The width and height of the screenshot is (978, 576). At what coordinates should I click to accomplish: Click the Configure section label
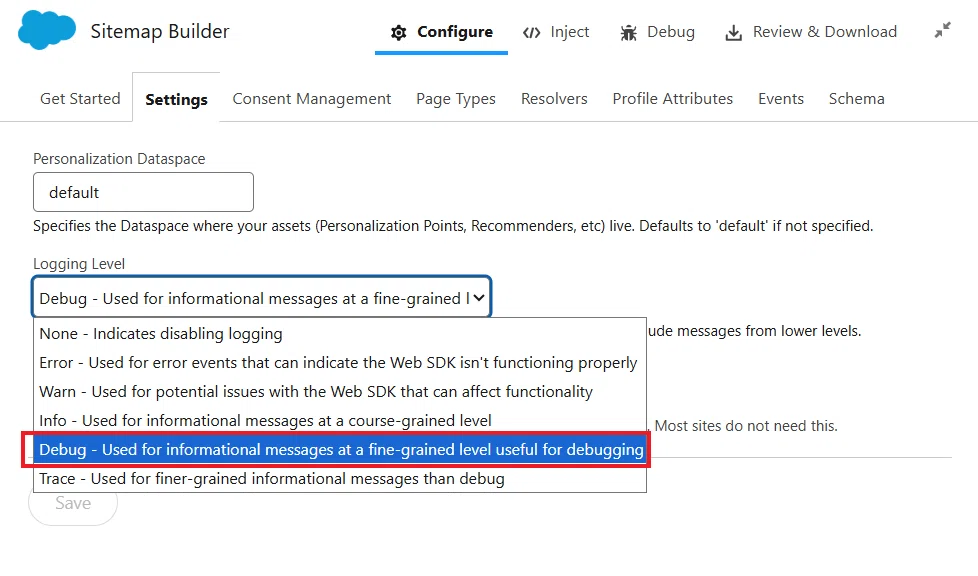(455, 32)
